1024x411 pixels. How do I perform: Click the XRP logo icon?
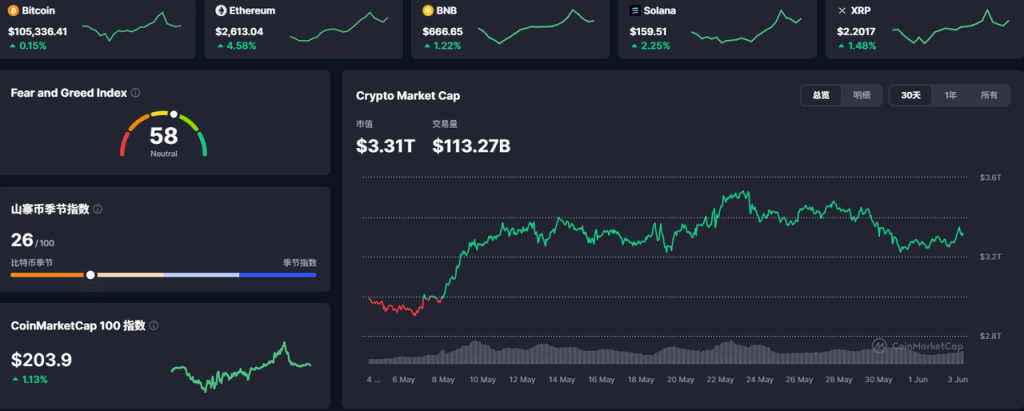(842, 10)
